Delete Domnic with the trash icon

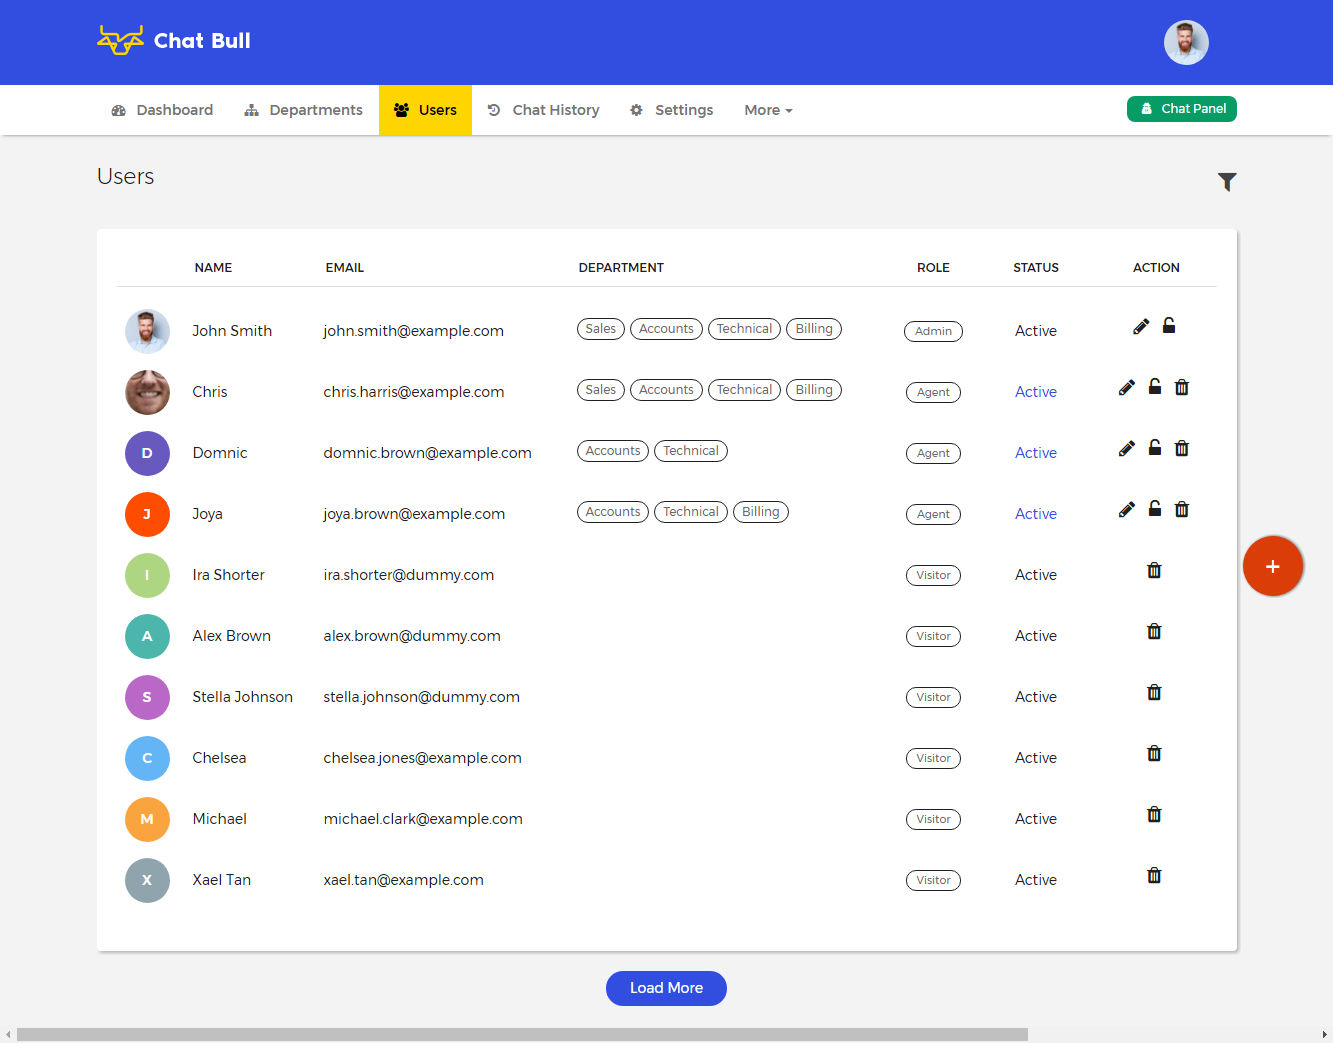(x=1182, y=449)
